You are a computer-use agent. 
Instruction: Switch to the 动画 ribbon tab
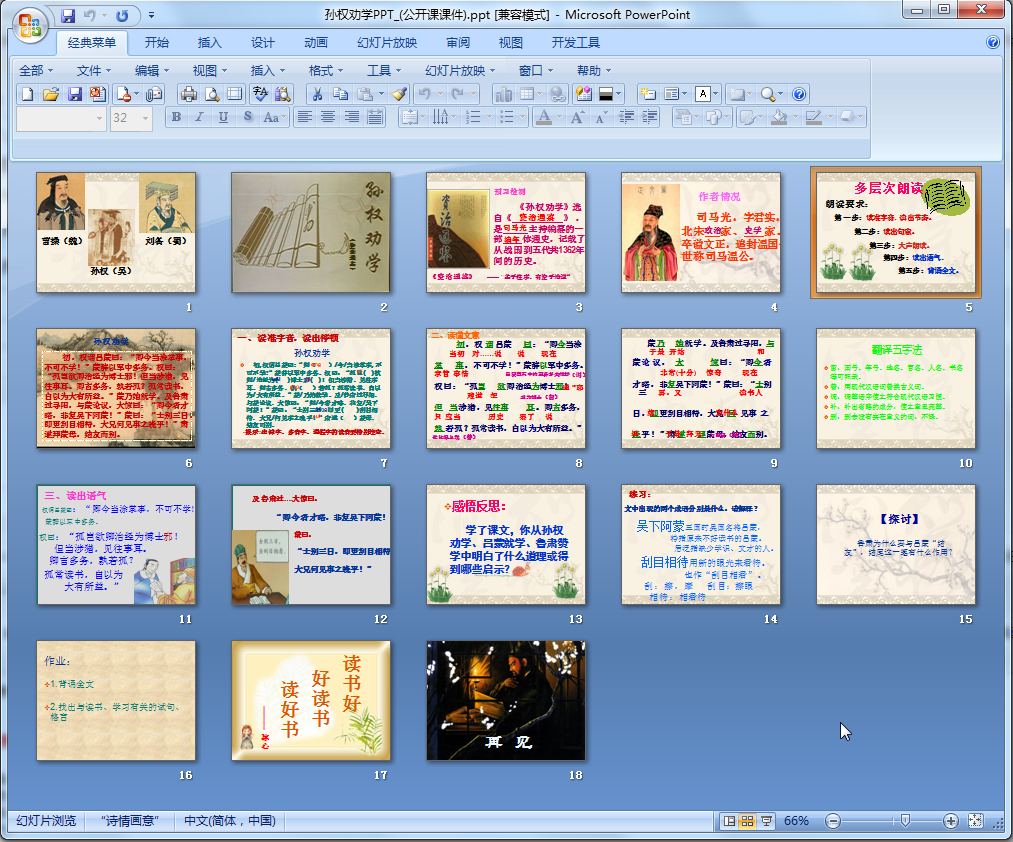316,43
